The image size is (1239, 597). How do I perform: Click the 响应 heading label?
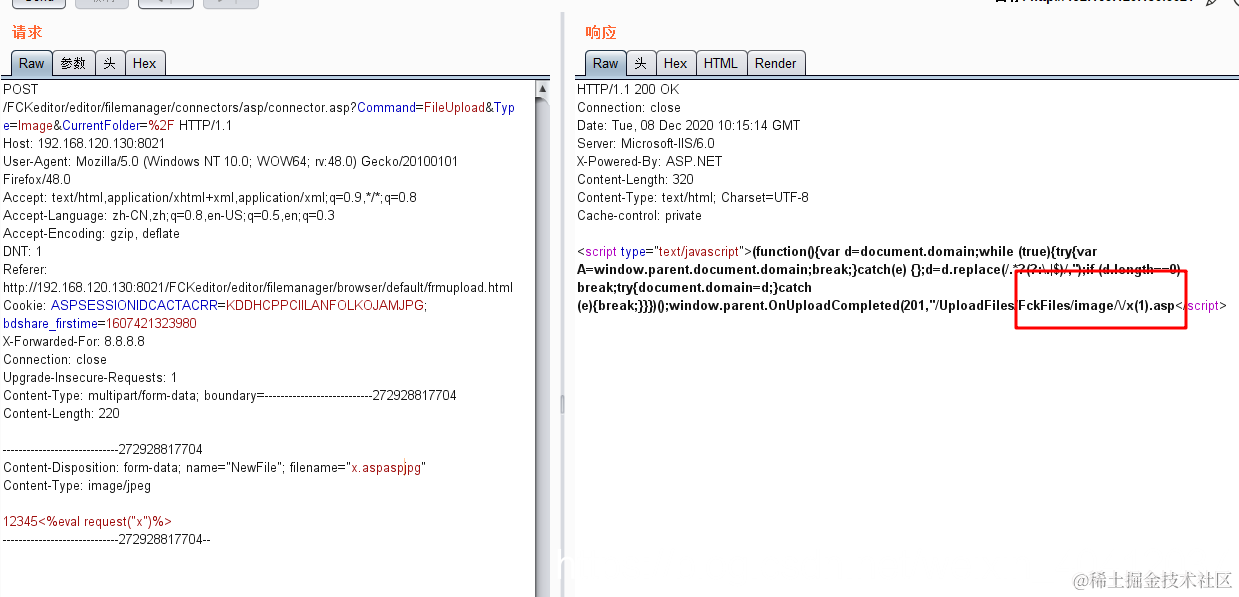coord(601,33)
